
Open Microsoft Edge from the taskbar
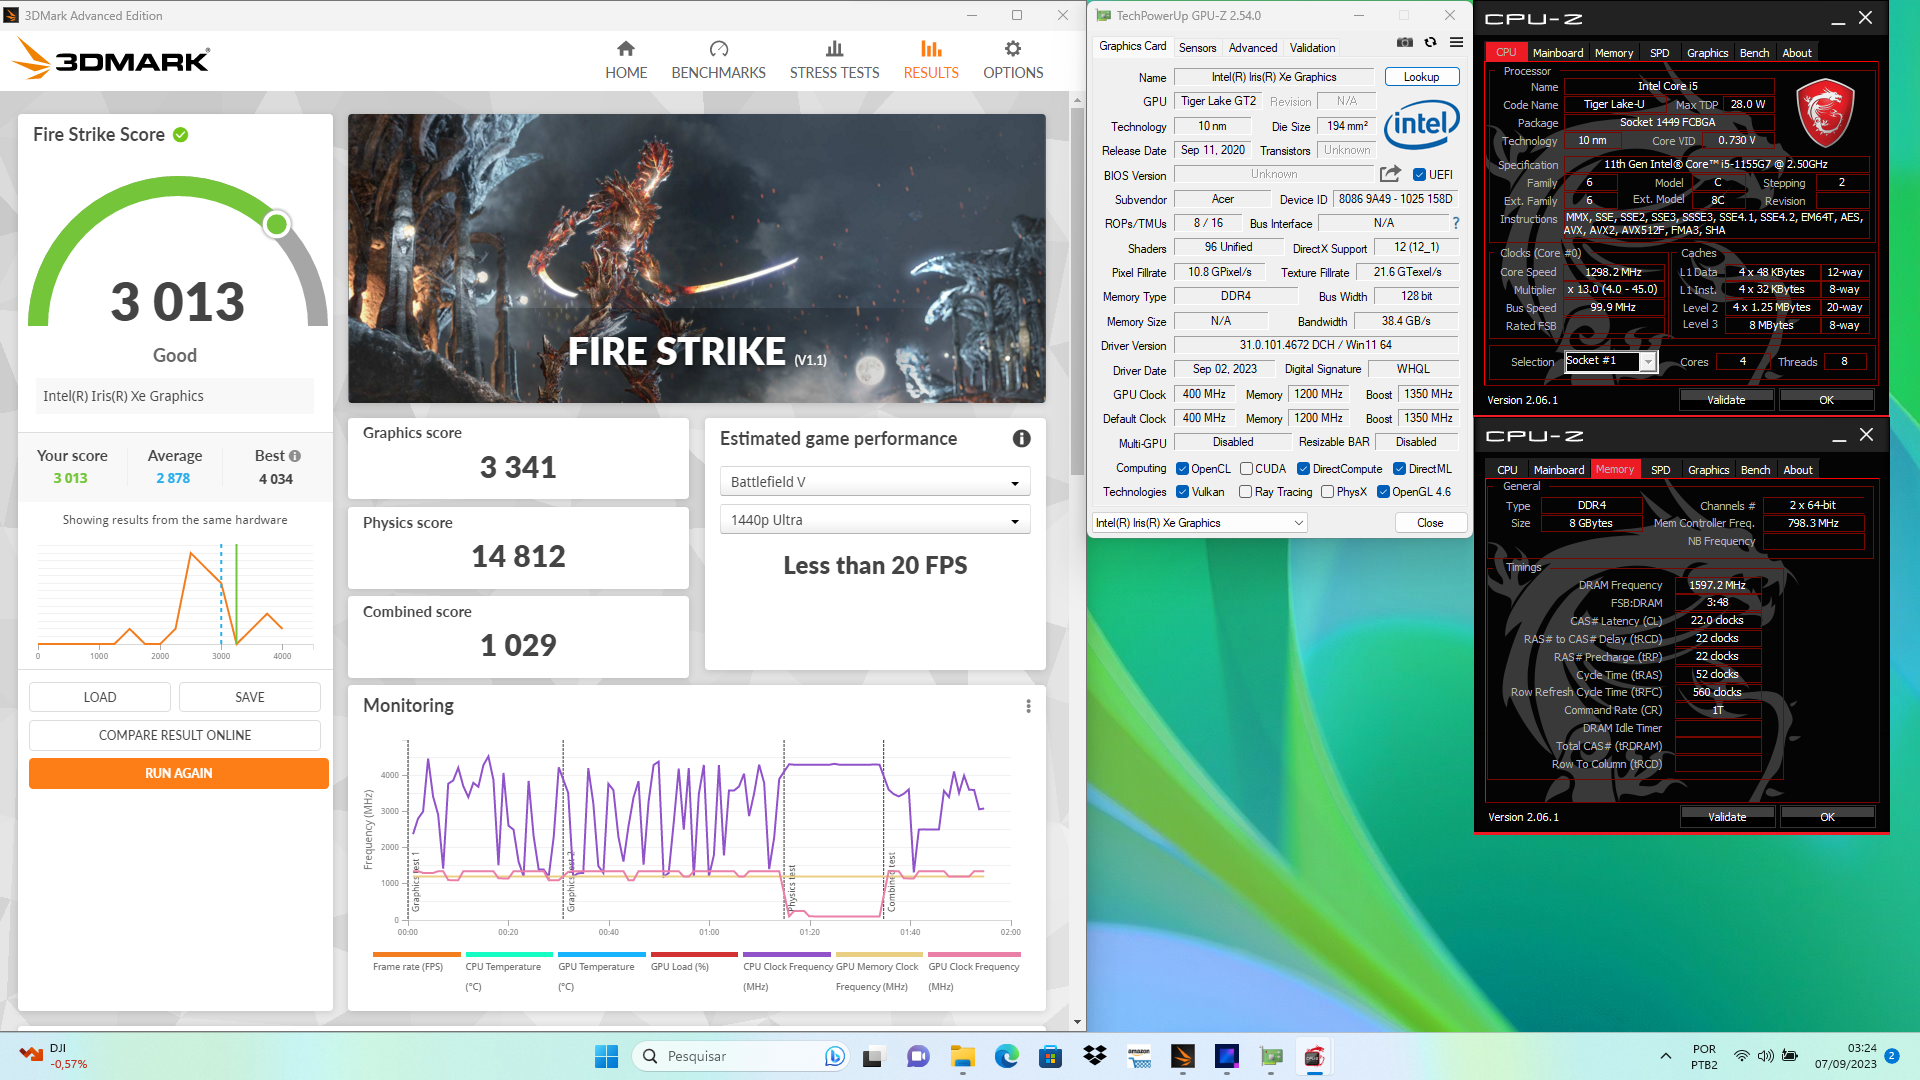[1006, 1056]
